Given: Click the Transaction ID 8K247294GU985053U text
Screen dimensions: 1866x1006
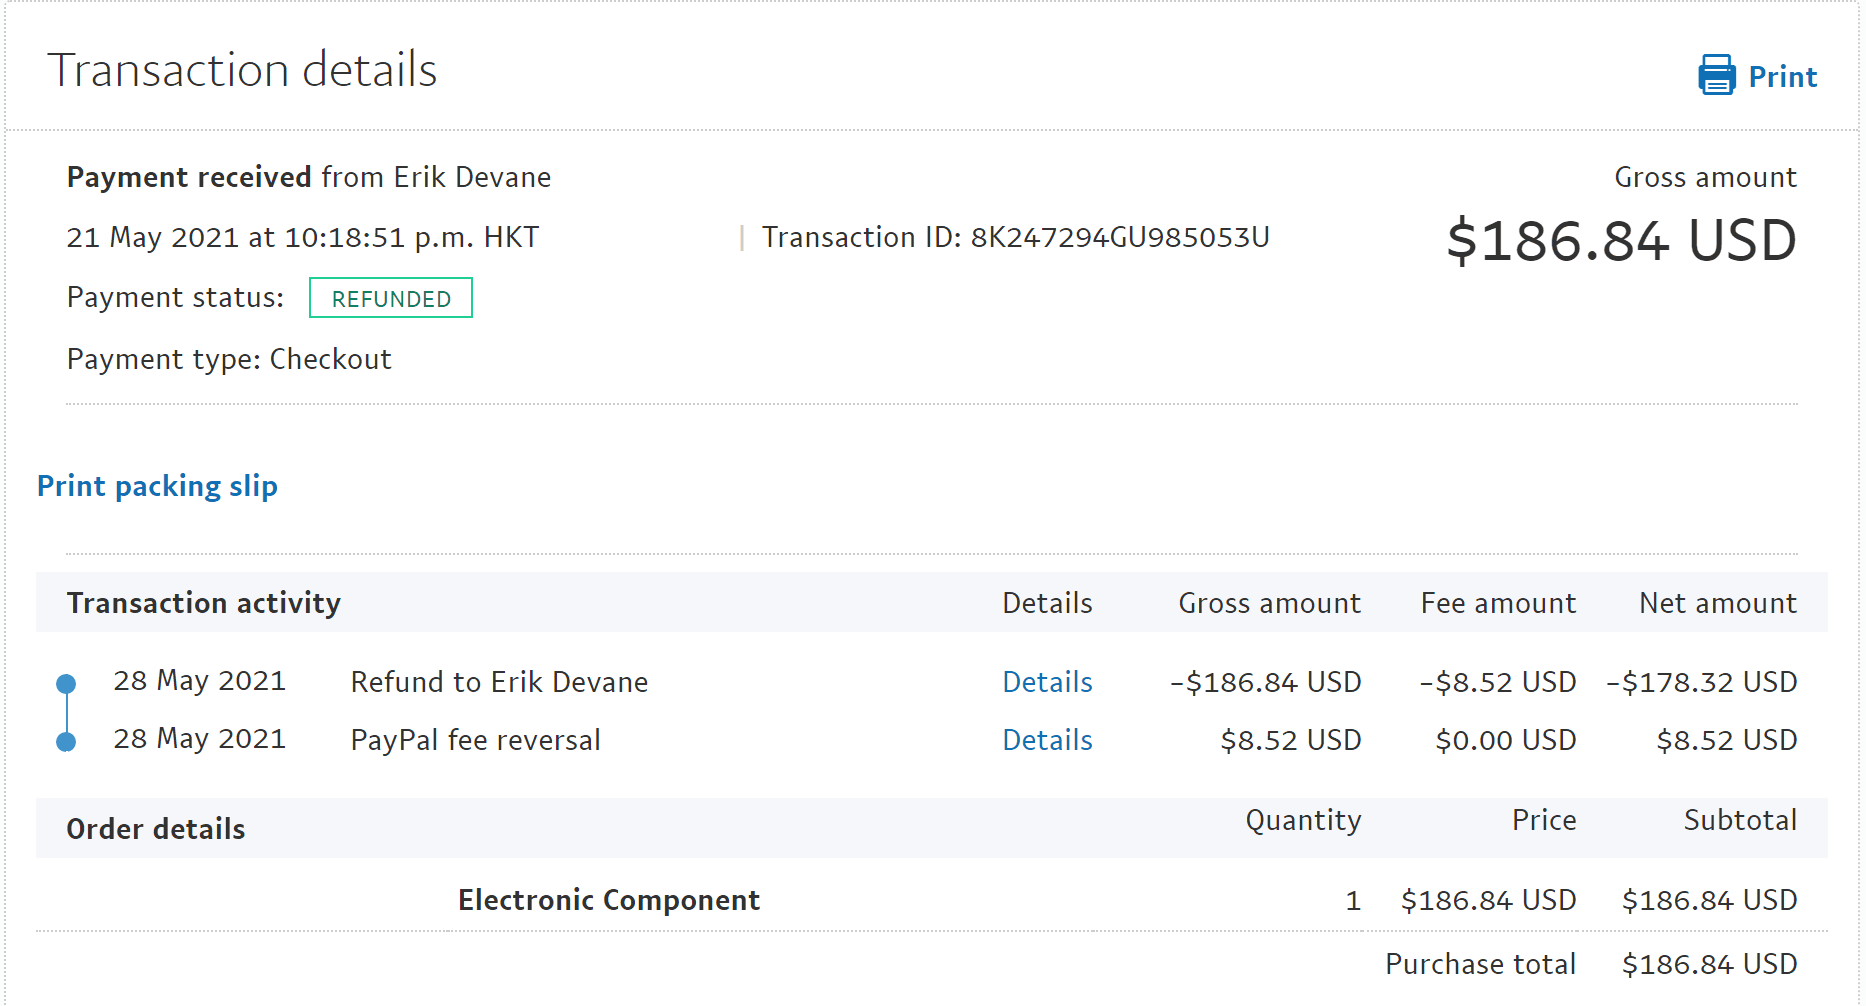Looking at the screenshot, I should tap(1015, 237).
